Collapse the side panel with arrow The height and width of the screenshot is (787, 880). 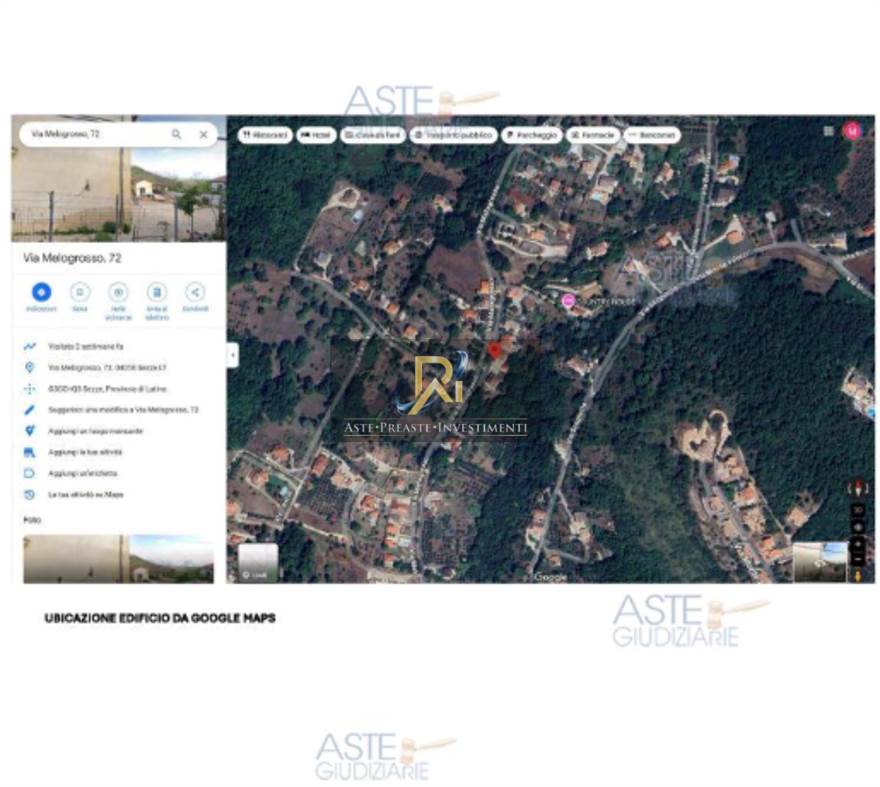tap(232, 355)
